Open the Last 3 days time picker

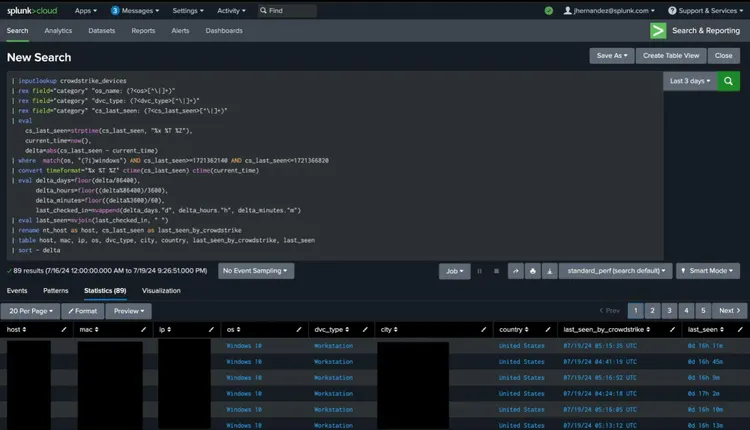coord(692,81)
